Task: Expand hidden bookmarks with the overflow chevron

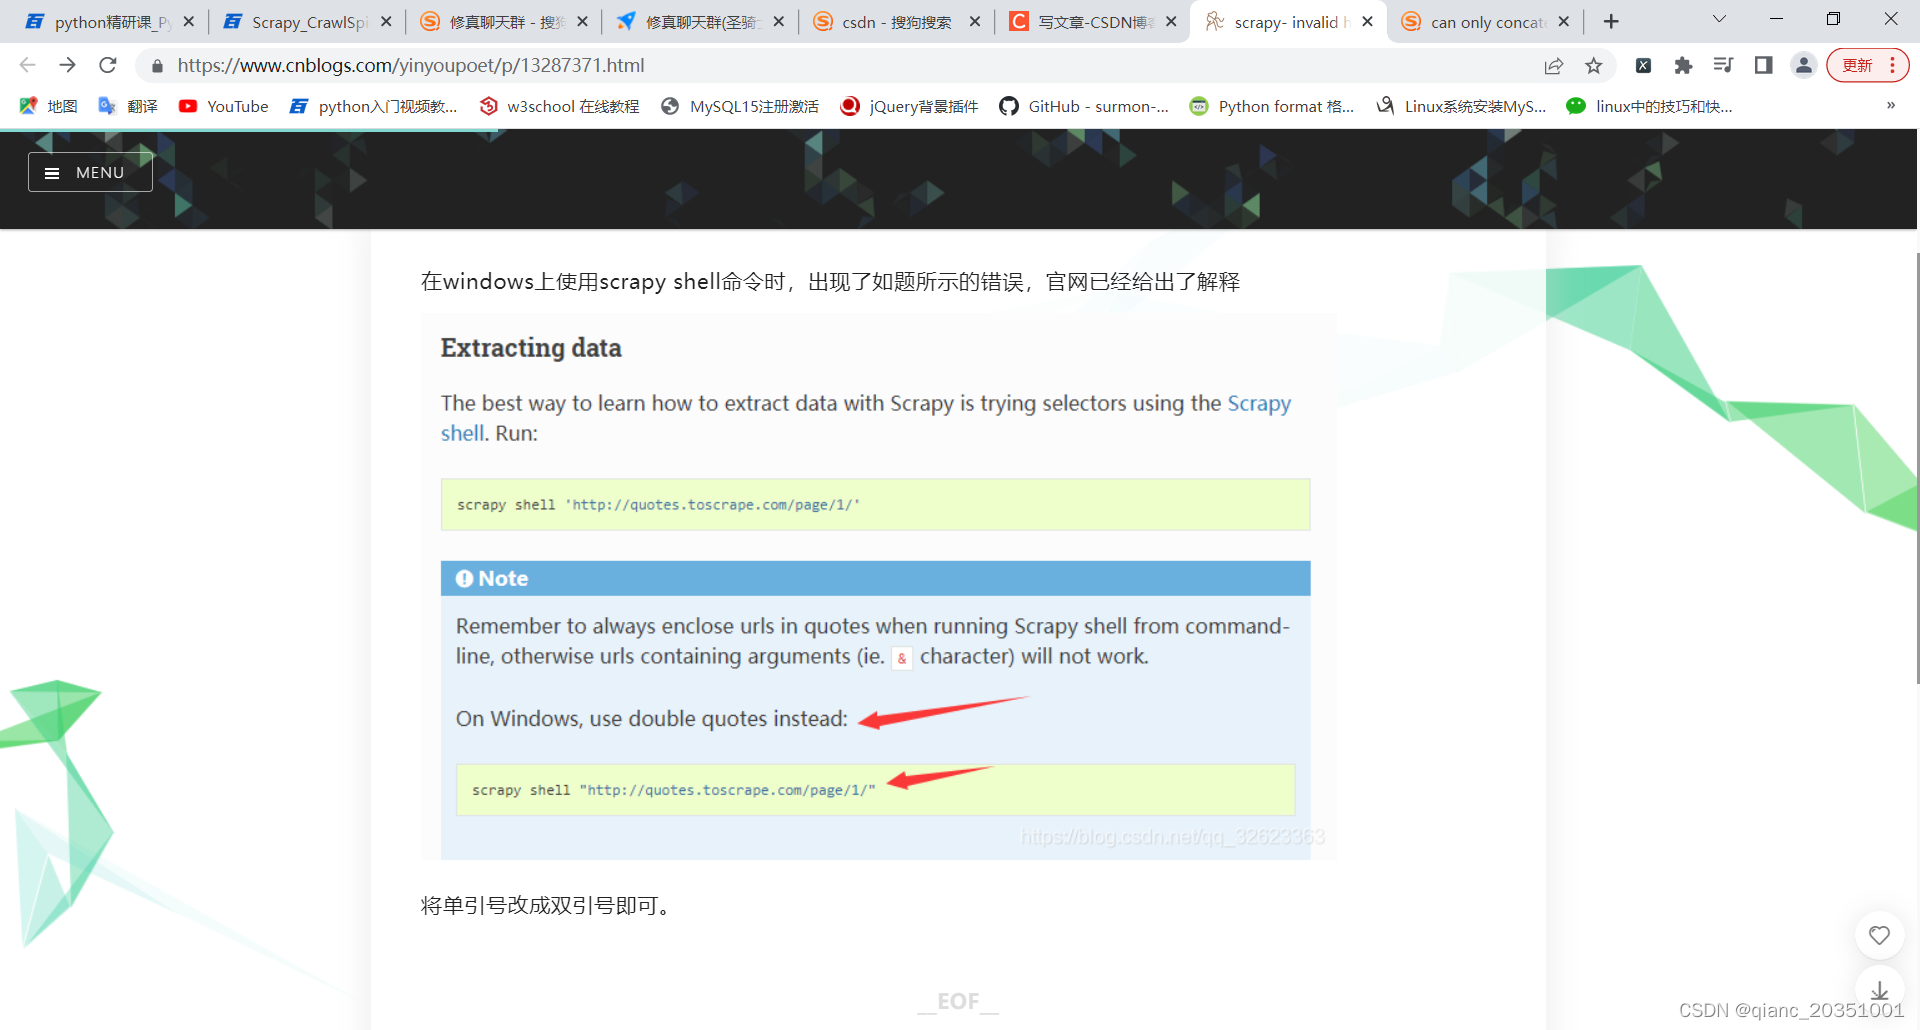Action: [x=1890, y=105]
